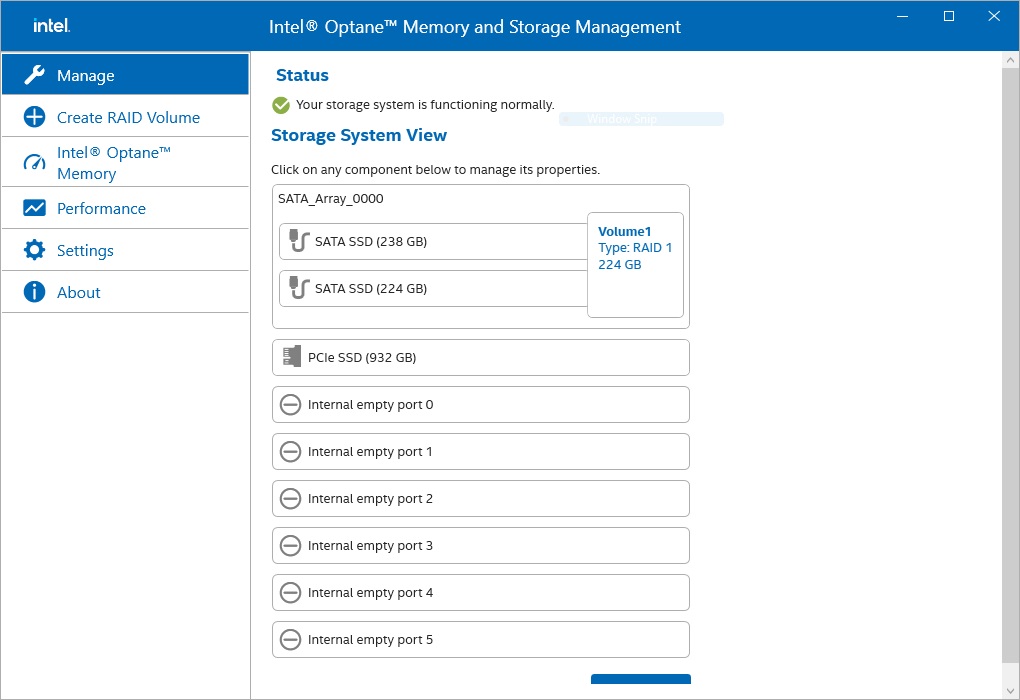Open the About page
This screenshot has height=700, width=1020.
coord(79,292)
